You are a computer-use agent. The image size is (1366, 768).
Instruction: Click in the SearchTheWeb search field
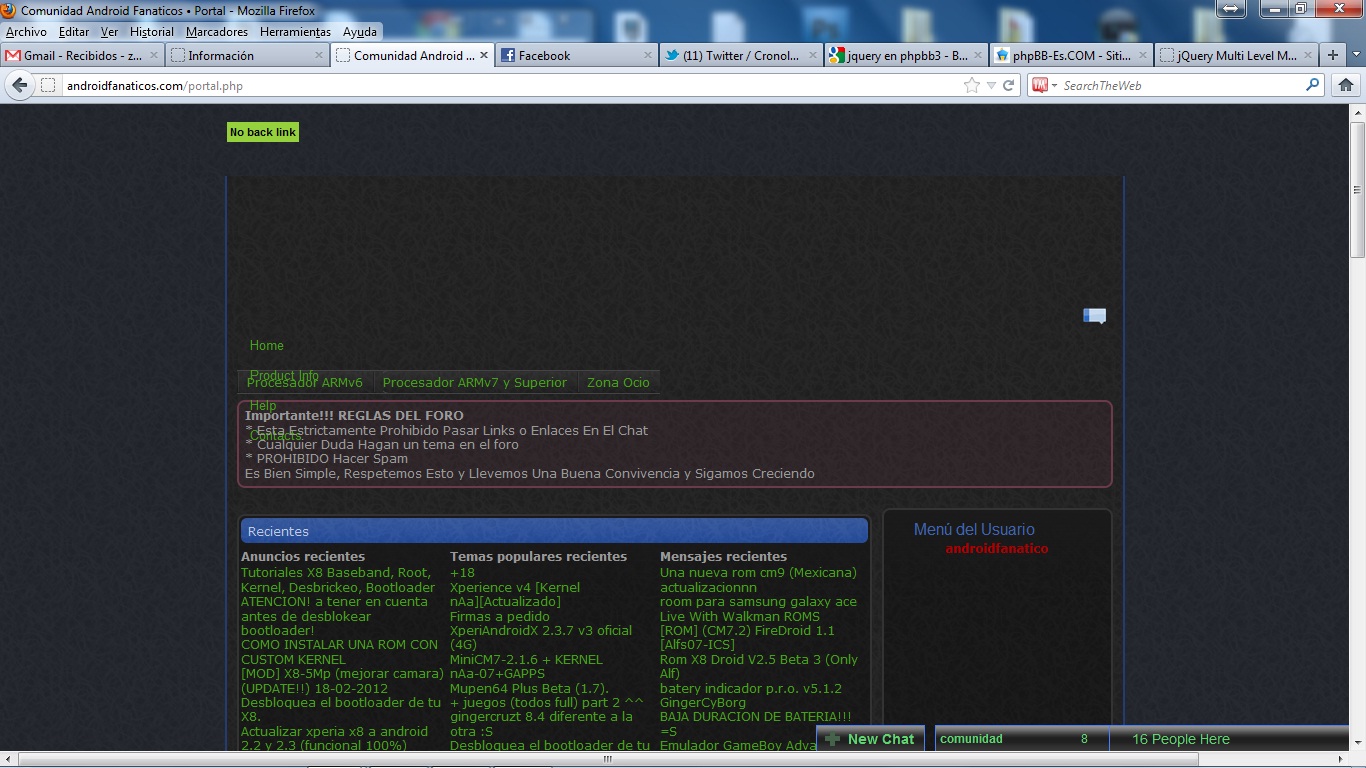1180,86
